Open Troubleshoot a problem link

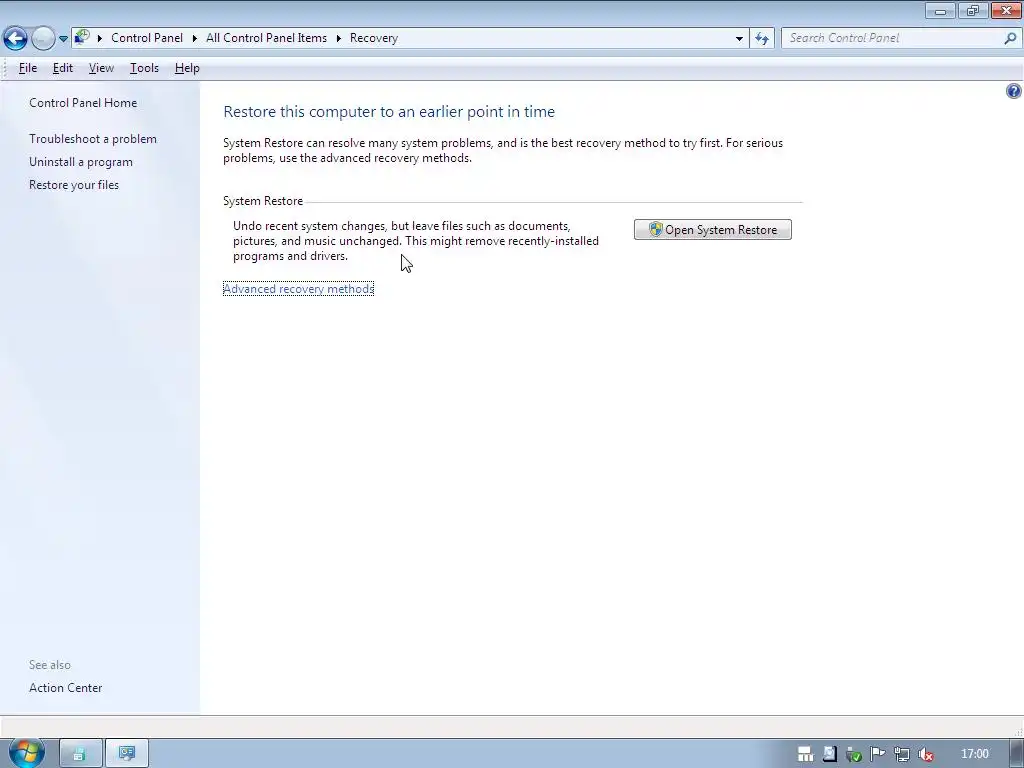93,138
